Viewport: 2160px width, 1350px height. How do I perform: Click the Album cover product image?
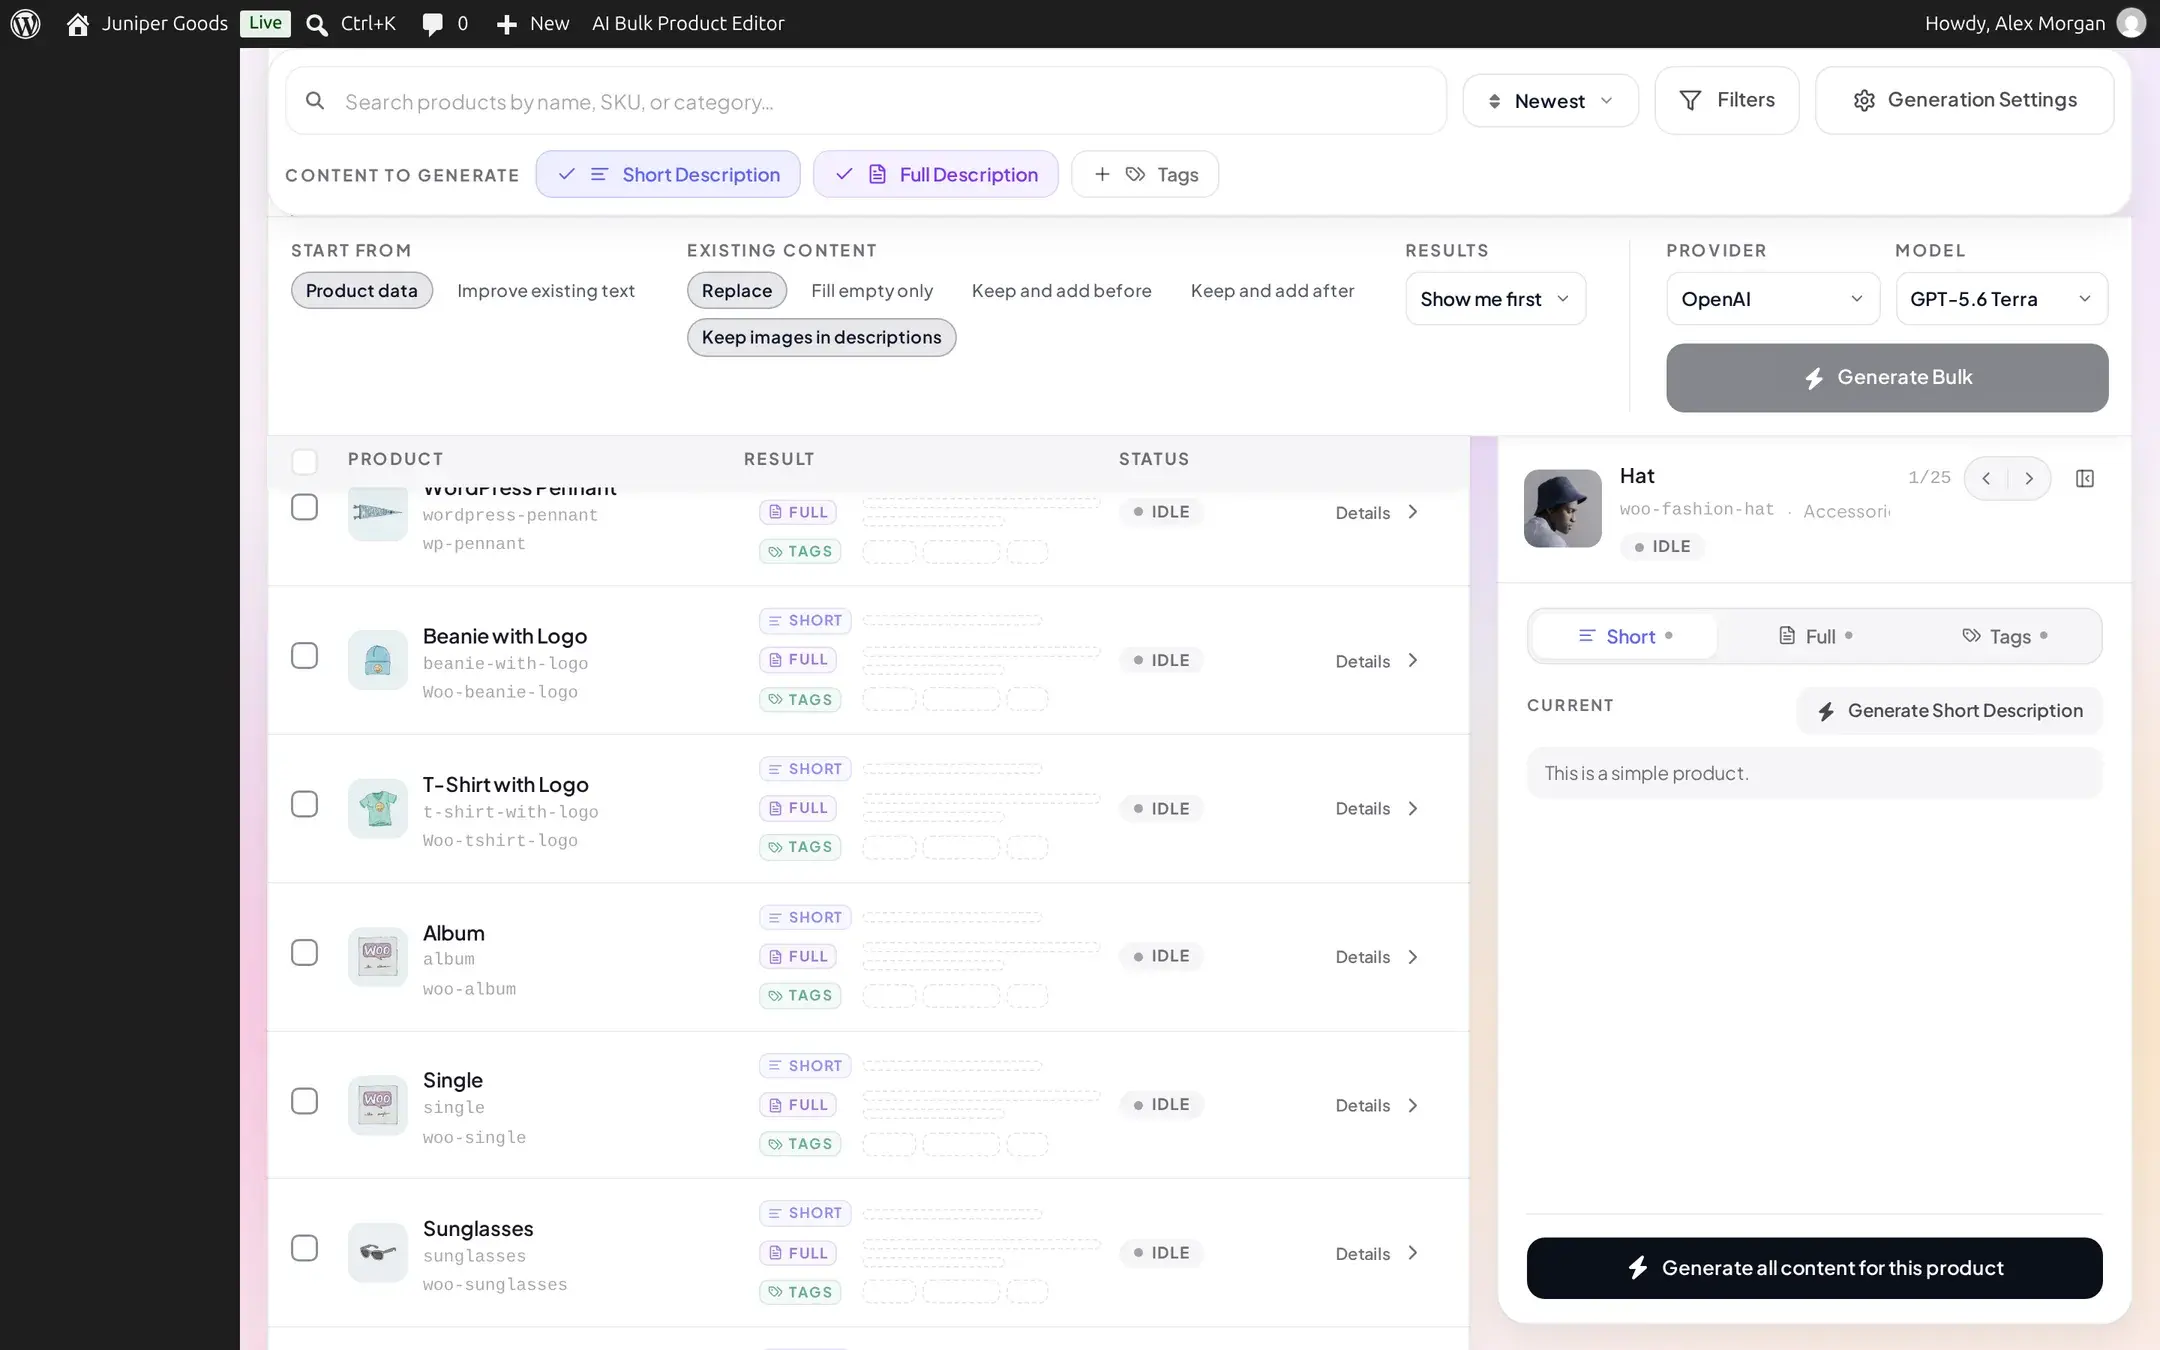(x=378, y=956)
